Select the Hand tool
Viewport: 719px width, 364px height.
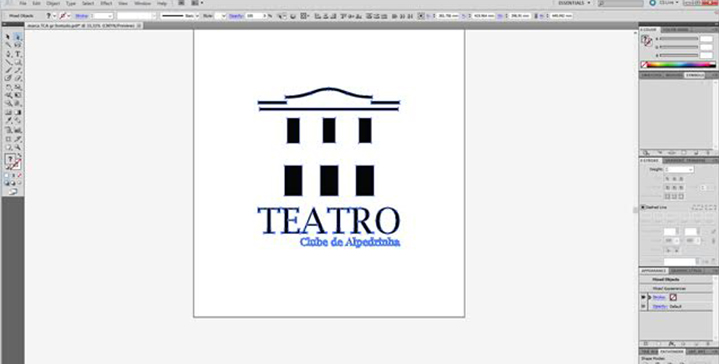click(8, 147)
